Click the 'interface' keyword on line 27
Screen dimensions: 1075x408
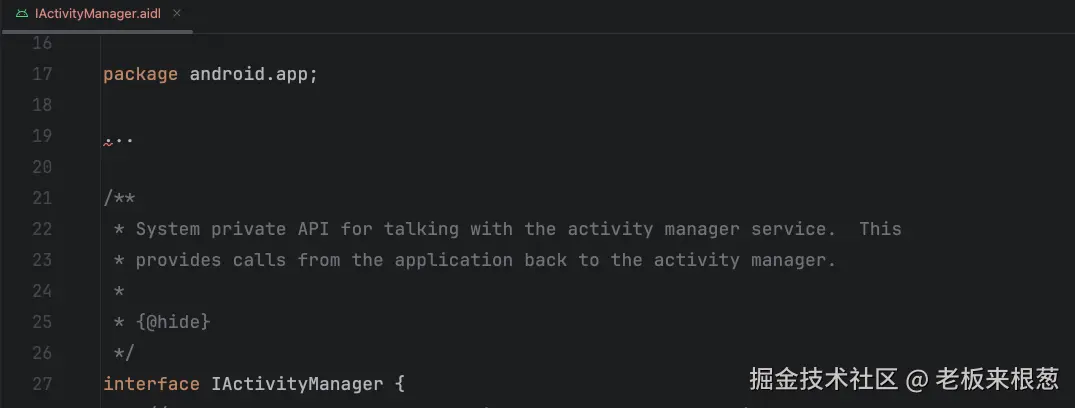click(x=151, y=384)
